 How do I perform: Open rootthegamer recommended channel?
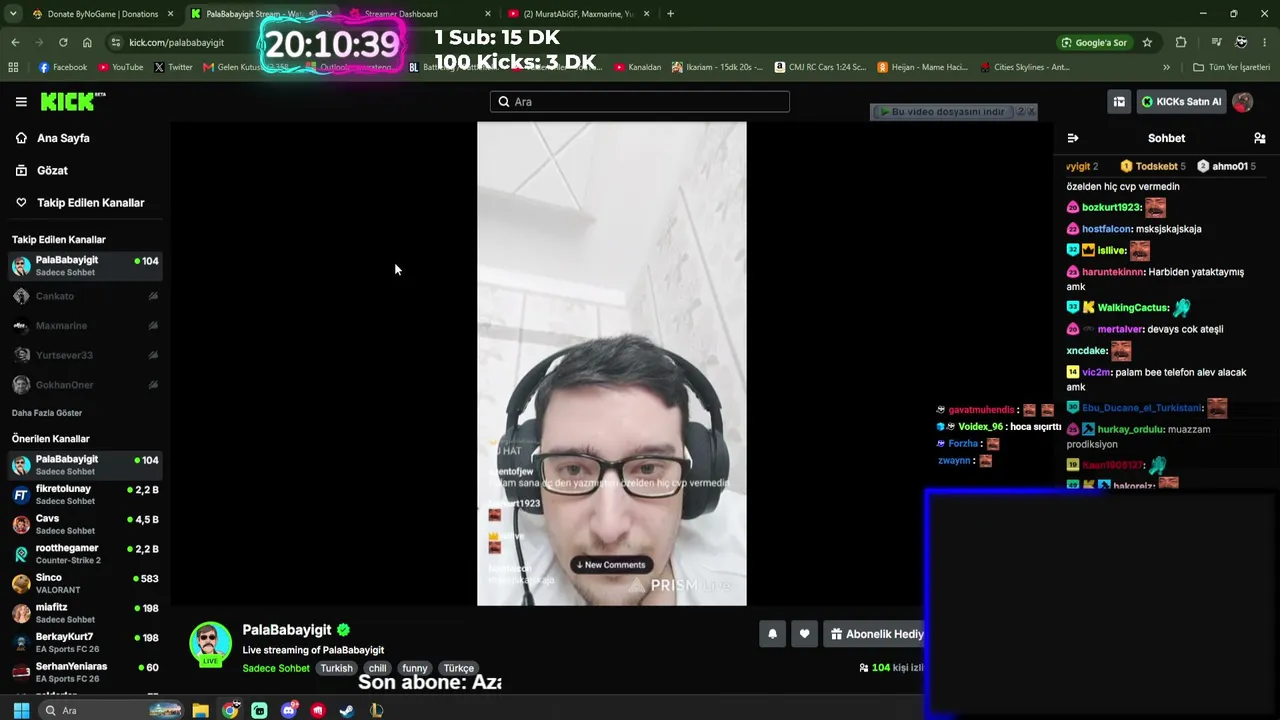click(x=84, y=554)
